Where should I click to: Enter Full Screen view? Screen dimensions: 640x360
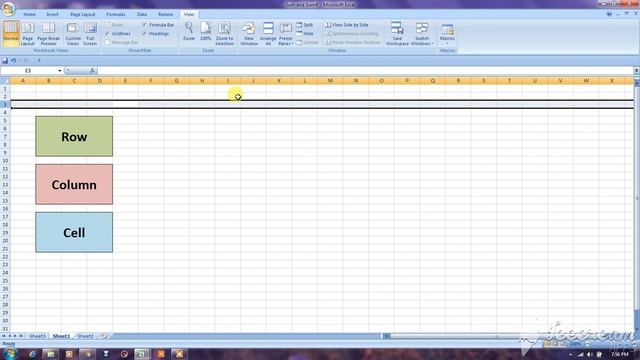tap(90, 33)
